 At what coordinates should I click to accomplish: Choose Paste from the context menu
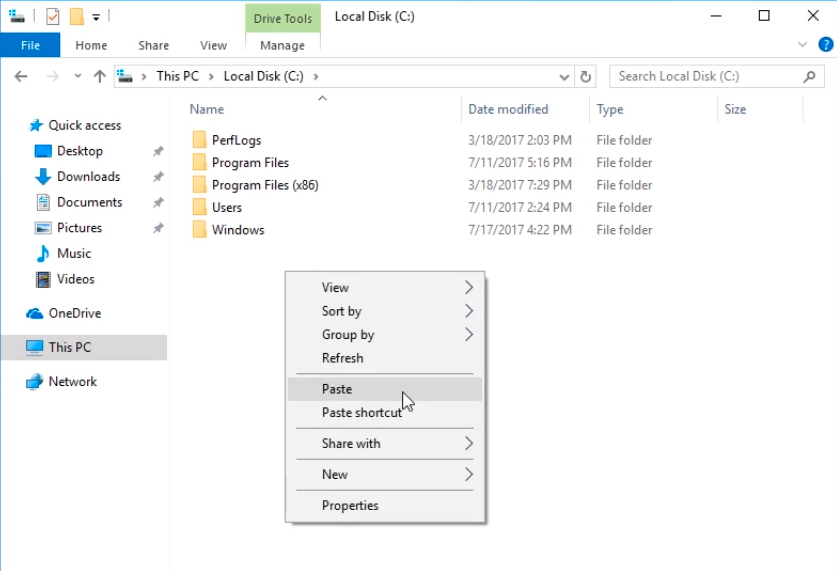click(385, 389)
